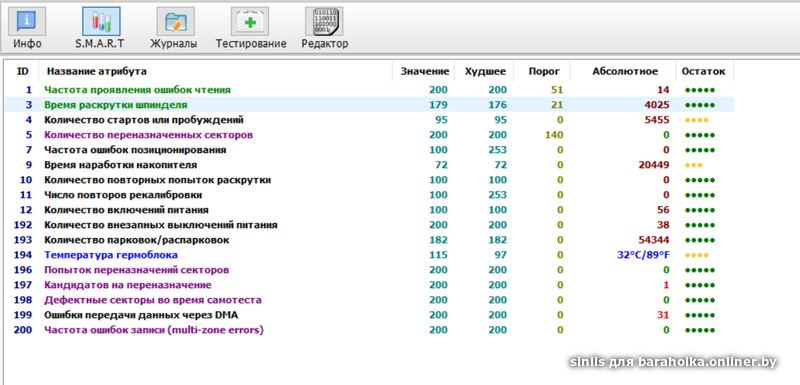Viewport: 800px width, 385px height.
Task: Select row Количество включений питания
Action: pos(370,210)
